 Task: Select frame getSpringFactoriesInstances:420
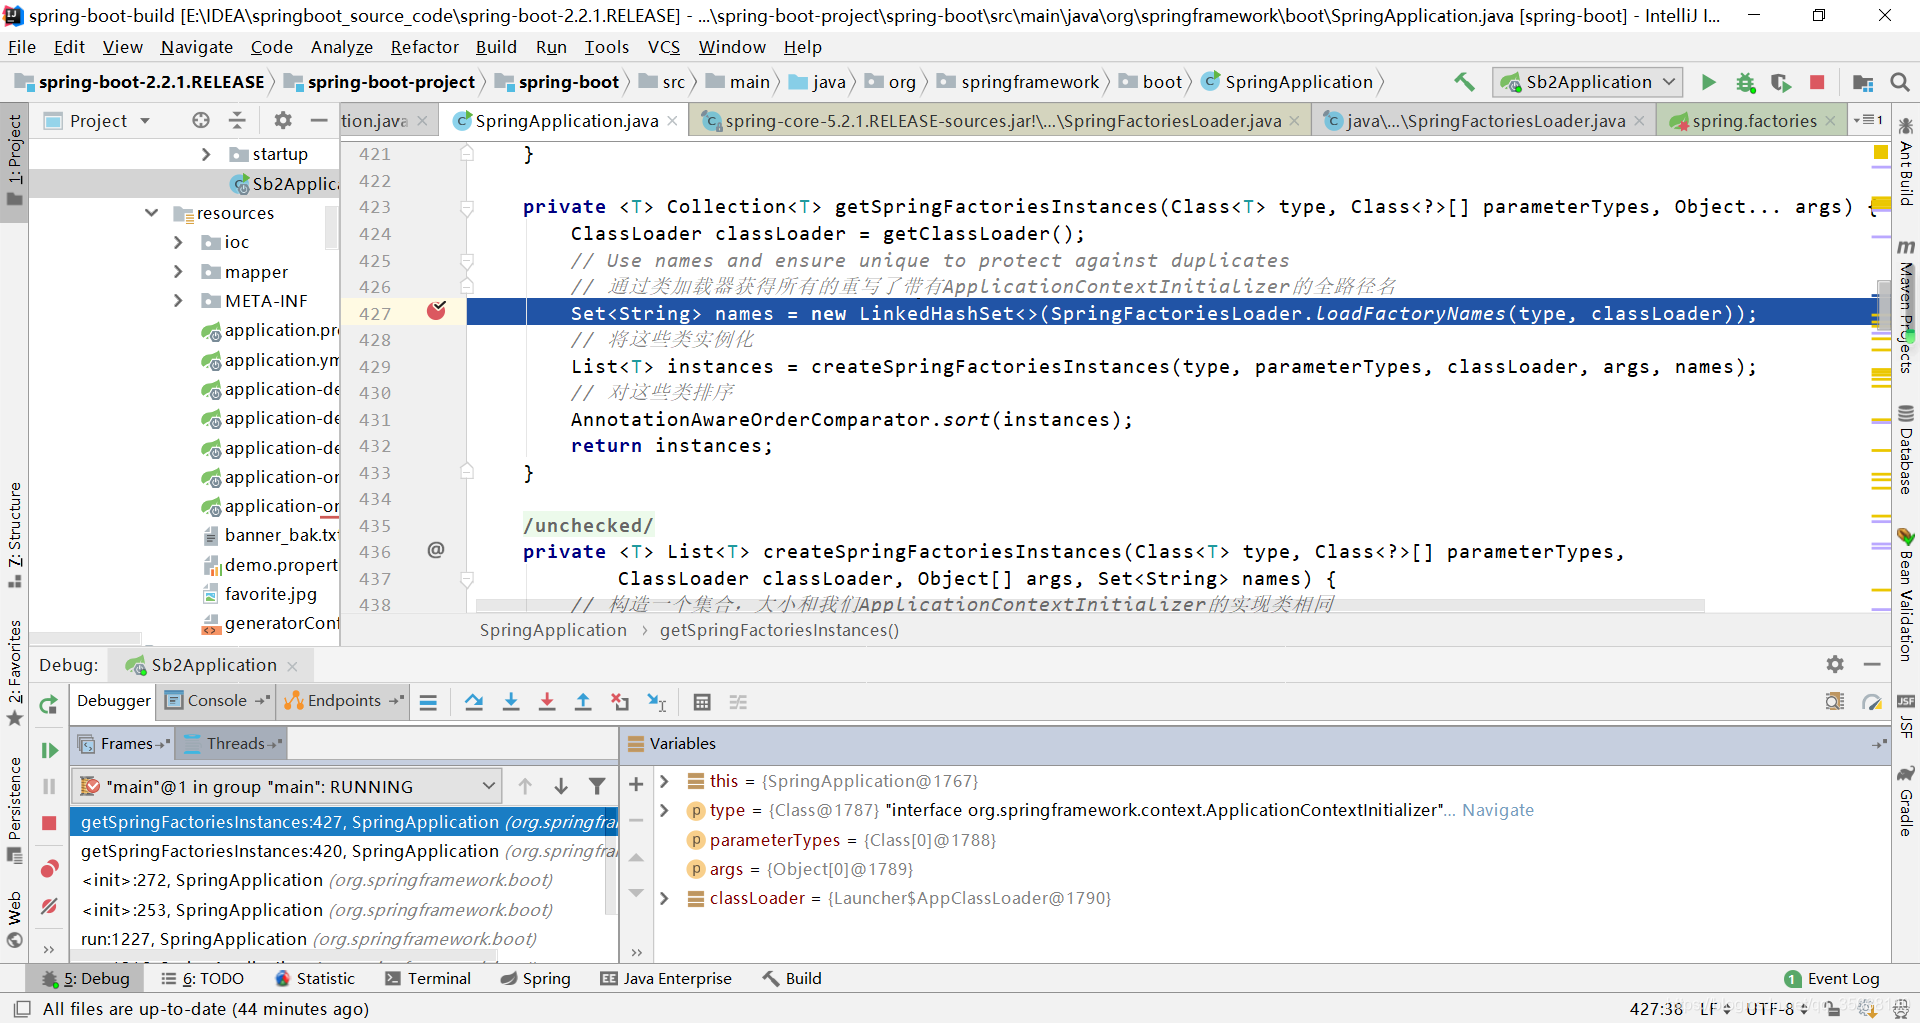tap(344, 851)
